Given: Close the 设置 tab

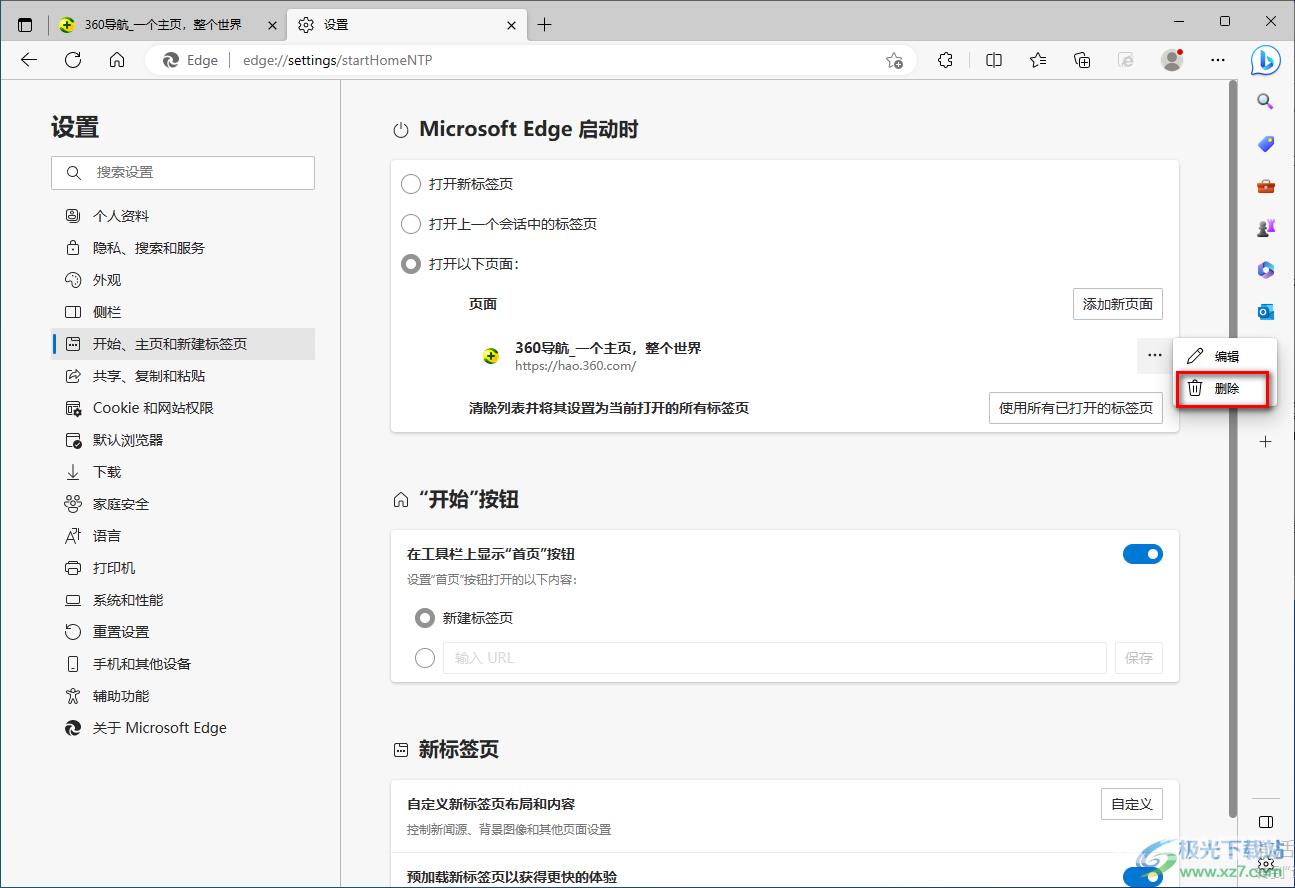Looking at the screenshot, I should (511, 25).
